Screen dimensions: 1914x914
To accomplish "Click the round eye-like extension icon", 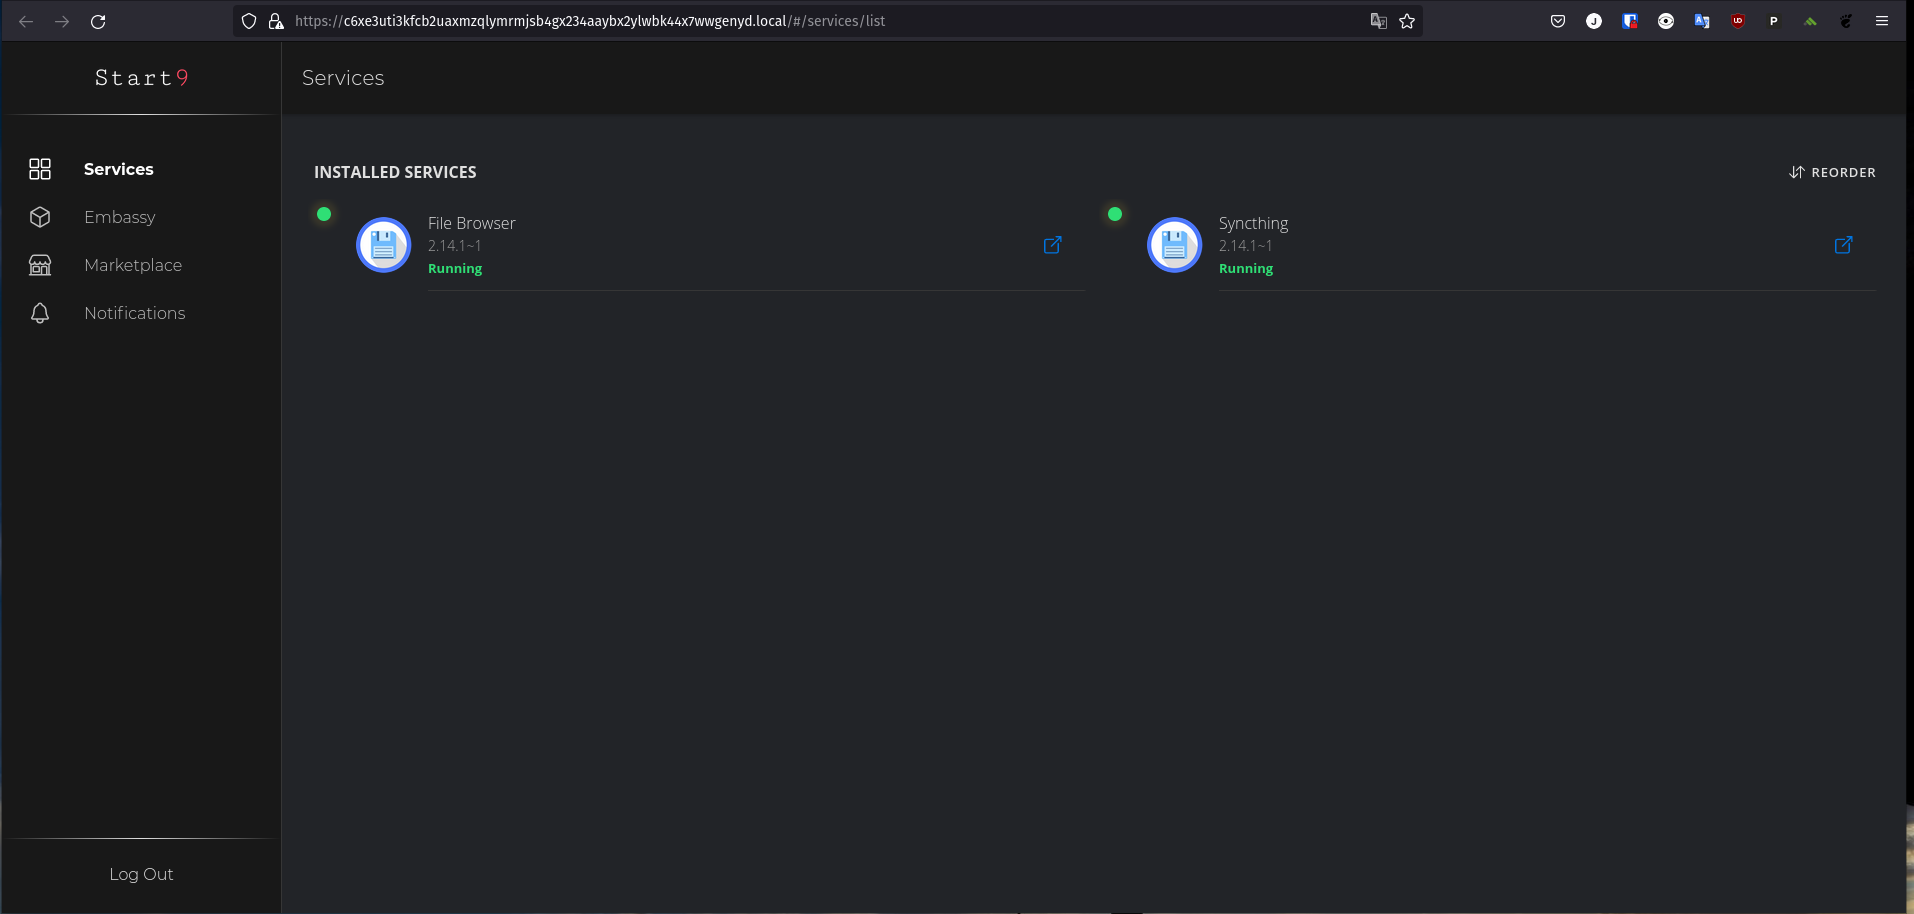I will 1666,21.
